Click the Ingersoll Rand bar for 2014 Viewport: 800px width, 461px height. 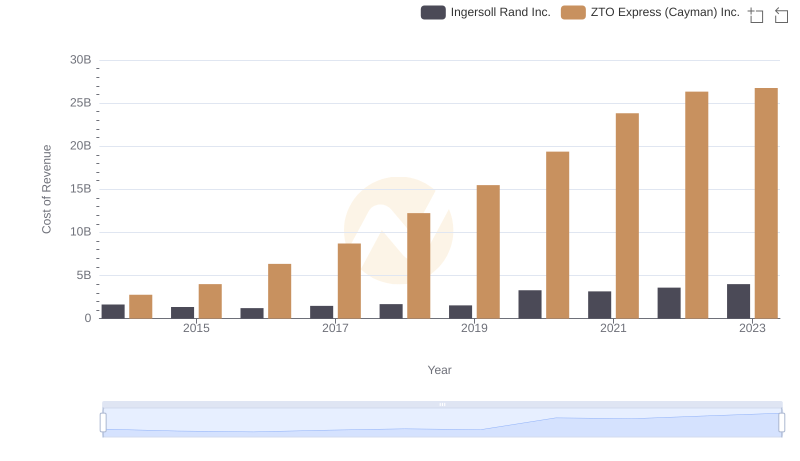[113, 312]
